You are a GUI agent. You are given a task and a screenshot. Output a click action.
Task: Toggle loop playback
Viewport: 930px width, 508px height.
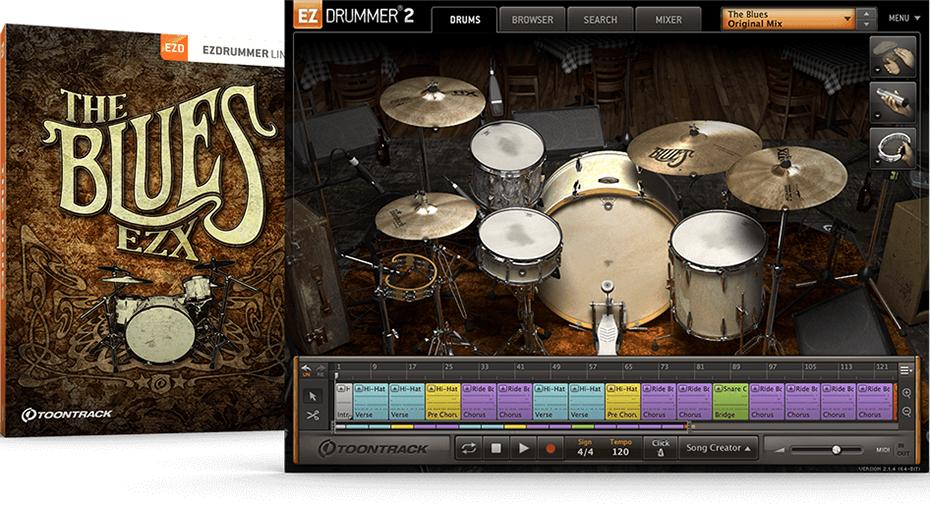tap(469, 449)
